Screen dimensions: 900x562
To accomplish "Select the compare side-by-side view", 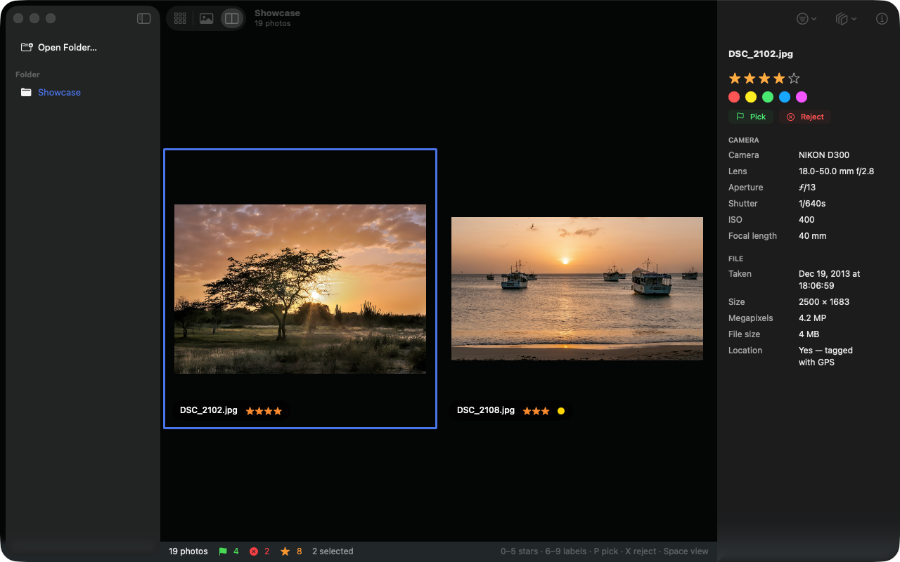I will tap(232, 18).
